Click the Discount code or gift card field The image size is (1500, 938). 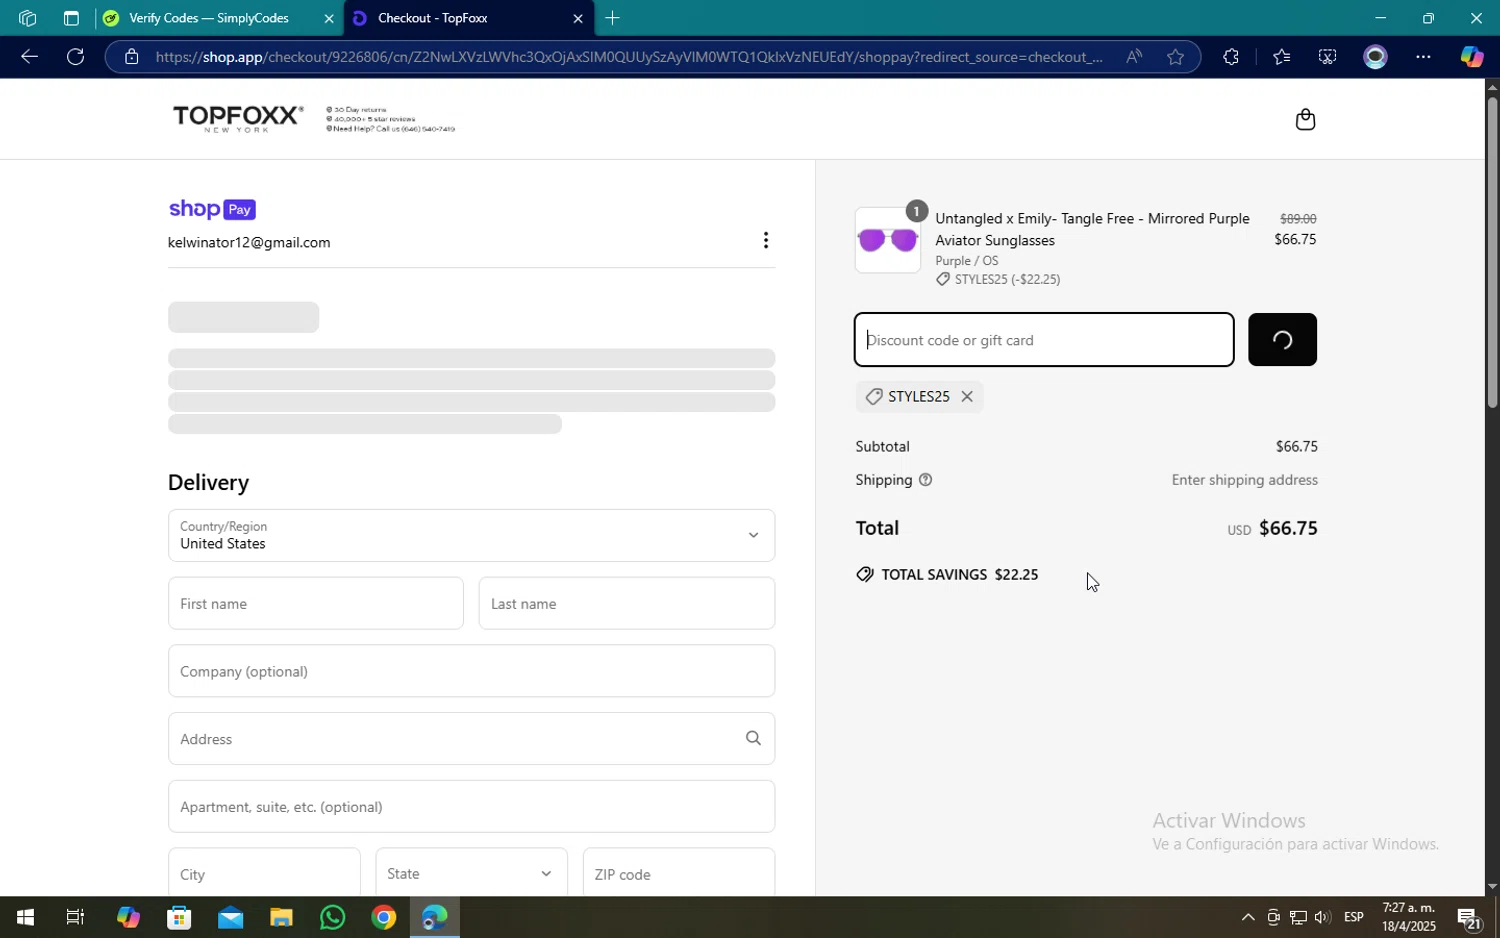[1043, 340]
